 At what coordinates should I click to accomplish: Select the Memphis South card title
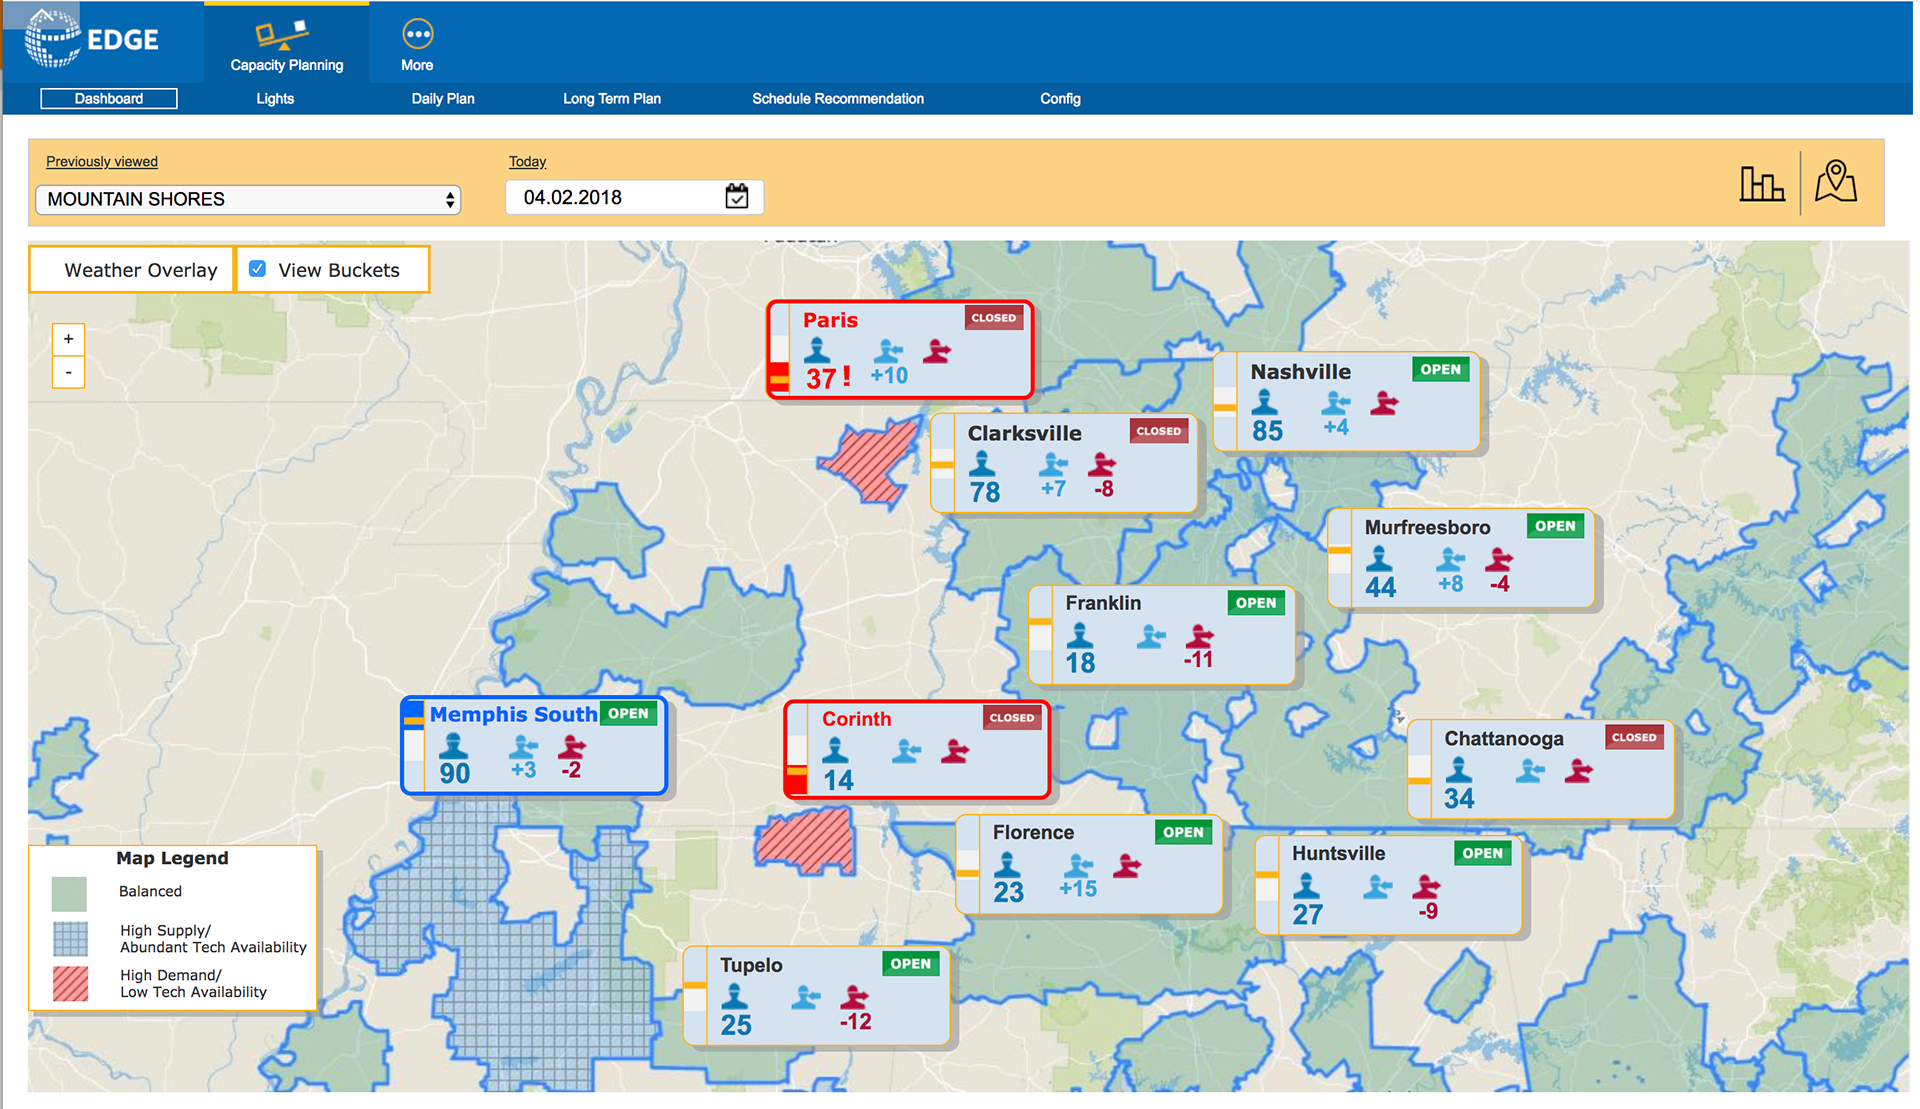[513, 714]
